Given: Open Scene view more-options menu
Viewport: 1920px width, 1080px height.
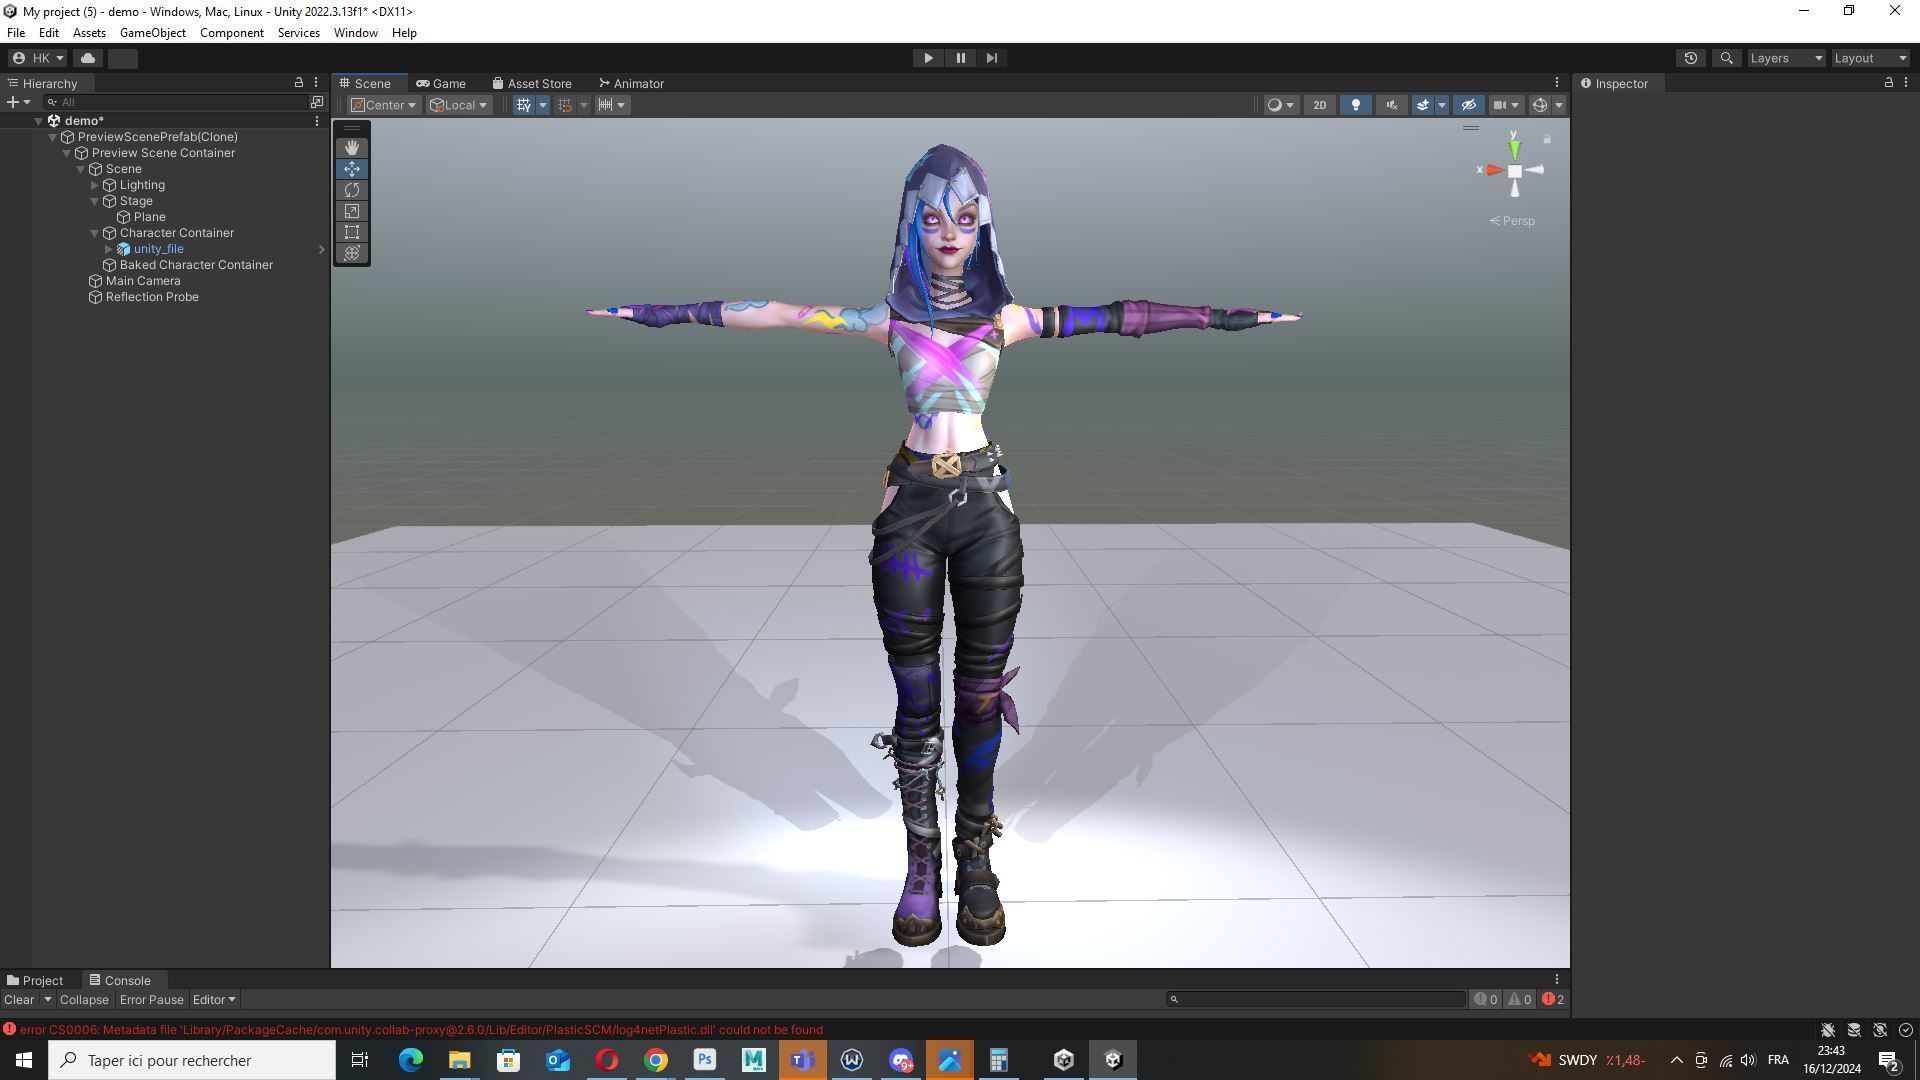Looking at the screenshot, I should point(1557,83).
